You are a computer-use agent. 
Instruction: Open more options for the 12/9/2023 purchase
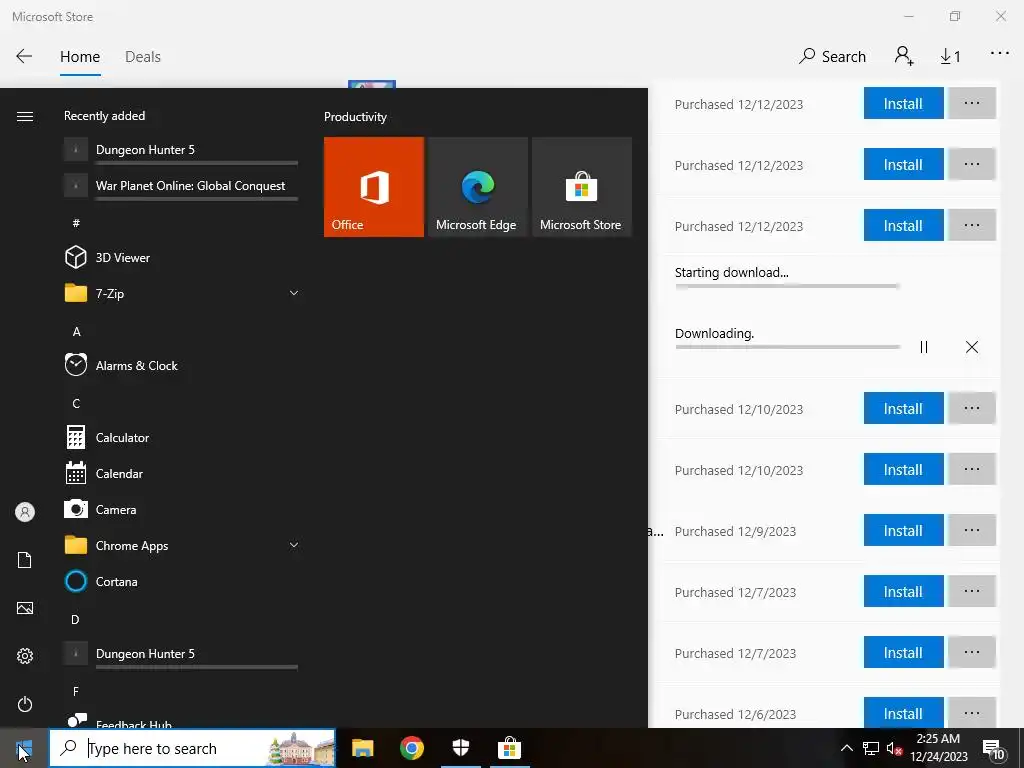pos(971,530)
